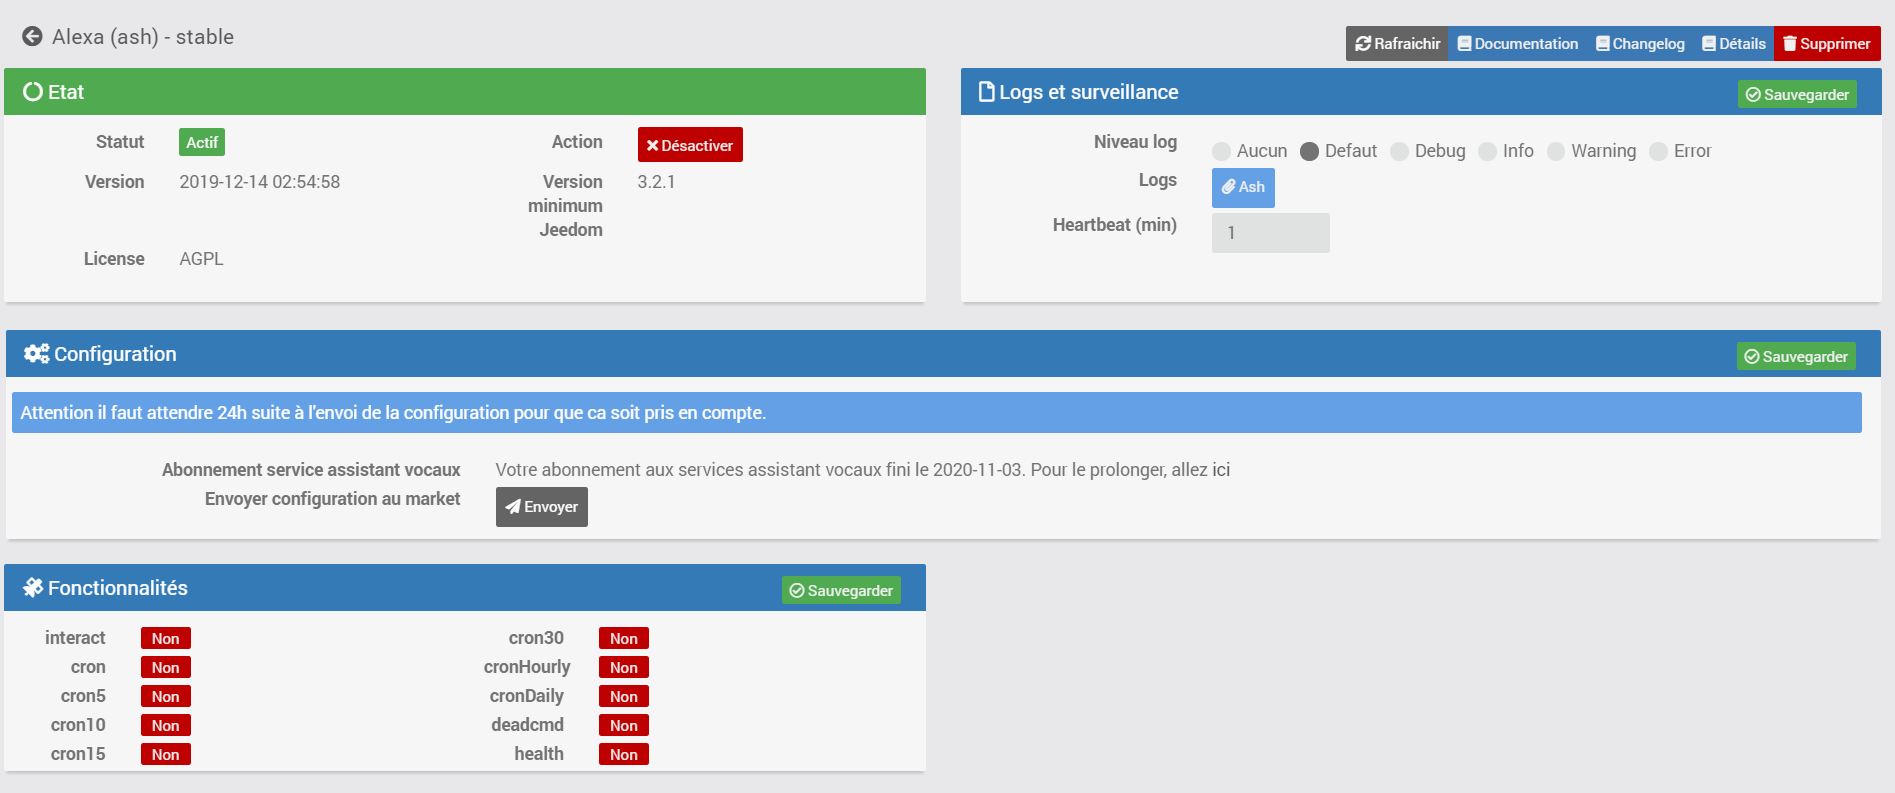The height and width of the screenshot is (793, 1895).
Task: Toggle the cron Non label
Action: [x=166, y=667]
